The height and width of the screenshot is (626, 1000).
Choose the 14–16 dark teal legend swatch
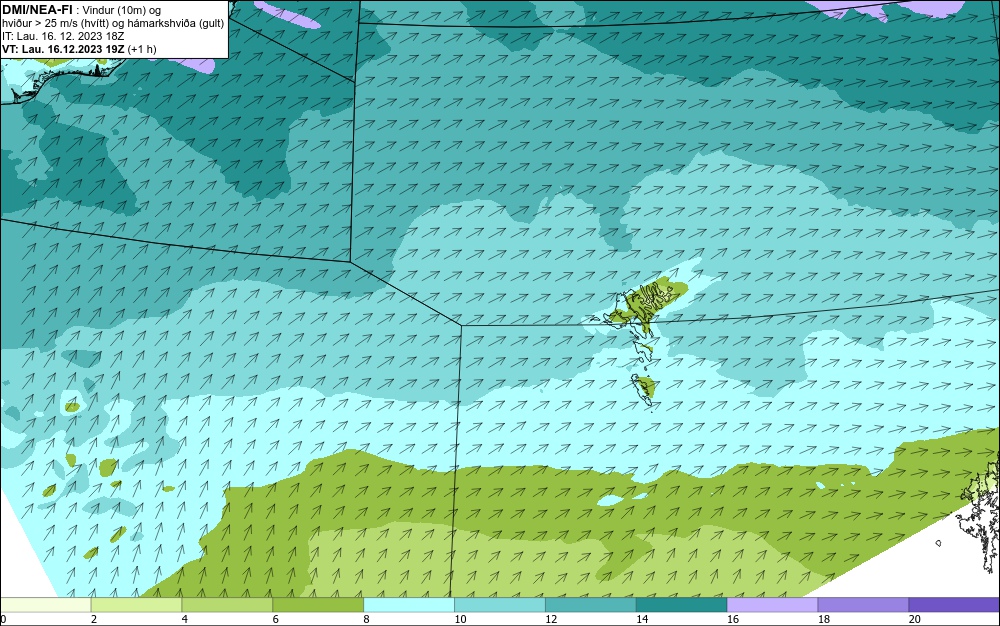(681, 605)
